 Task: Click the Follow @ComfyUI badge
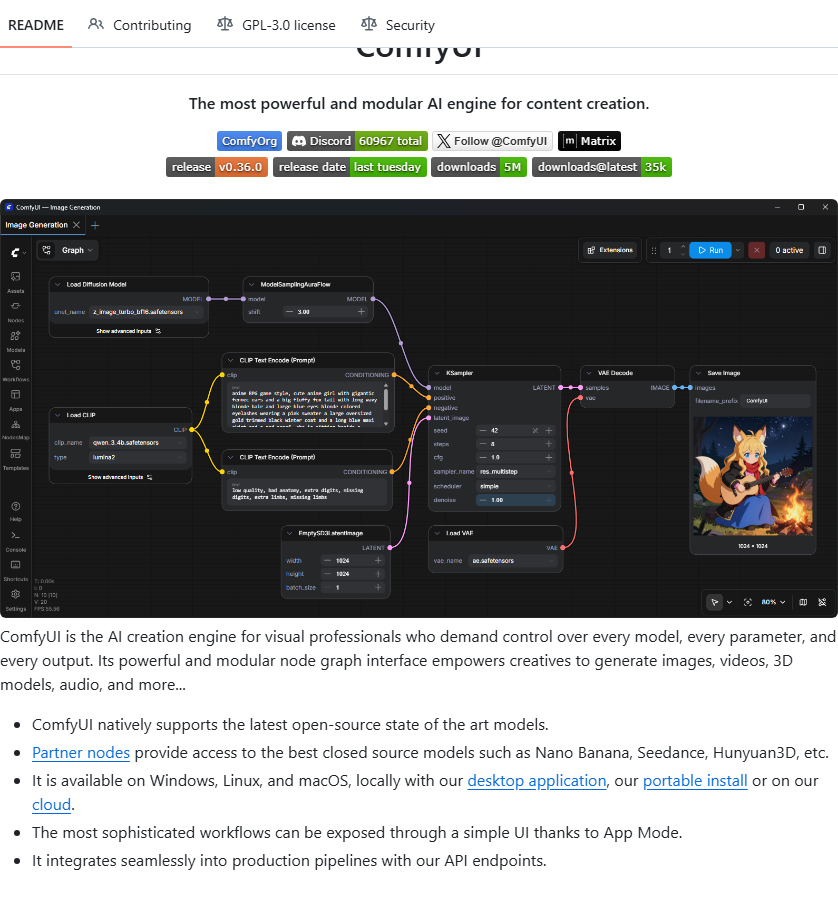492,141
